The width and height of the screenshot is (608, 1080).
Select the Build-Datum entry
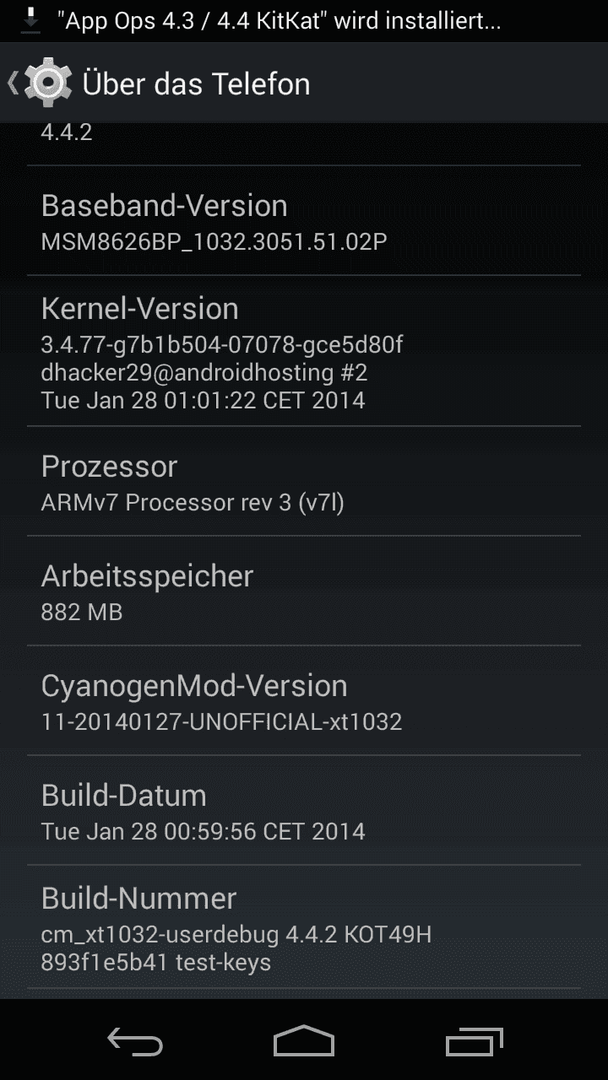(304, 811)
